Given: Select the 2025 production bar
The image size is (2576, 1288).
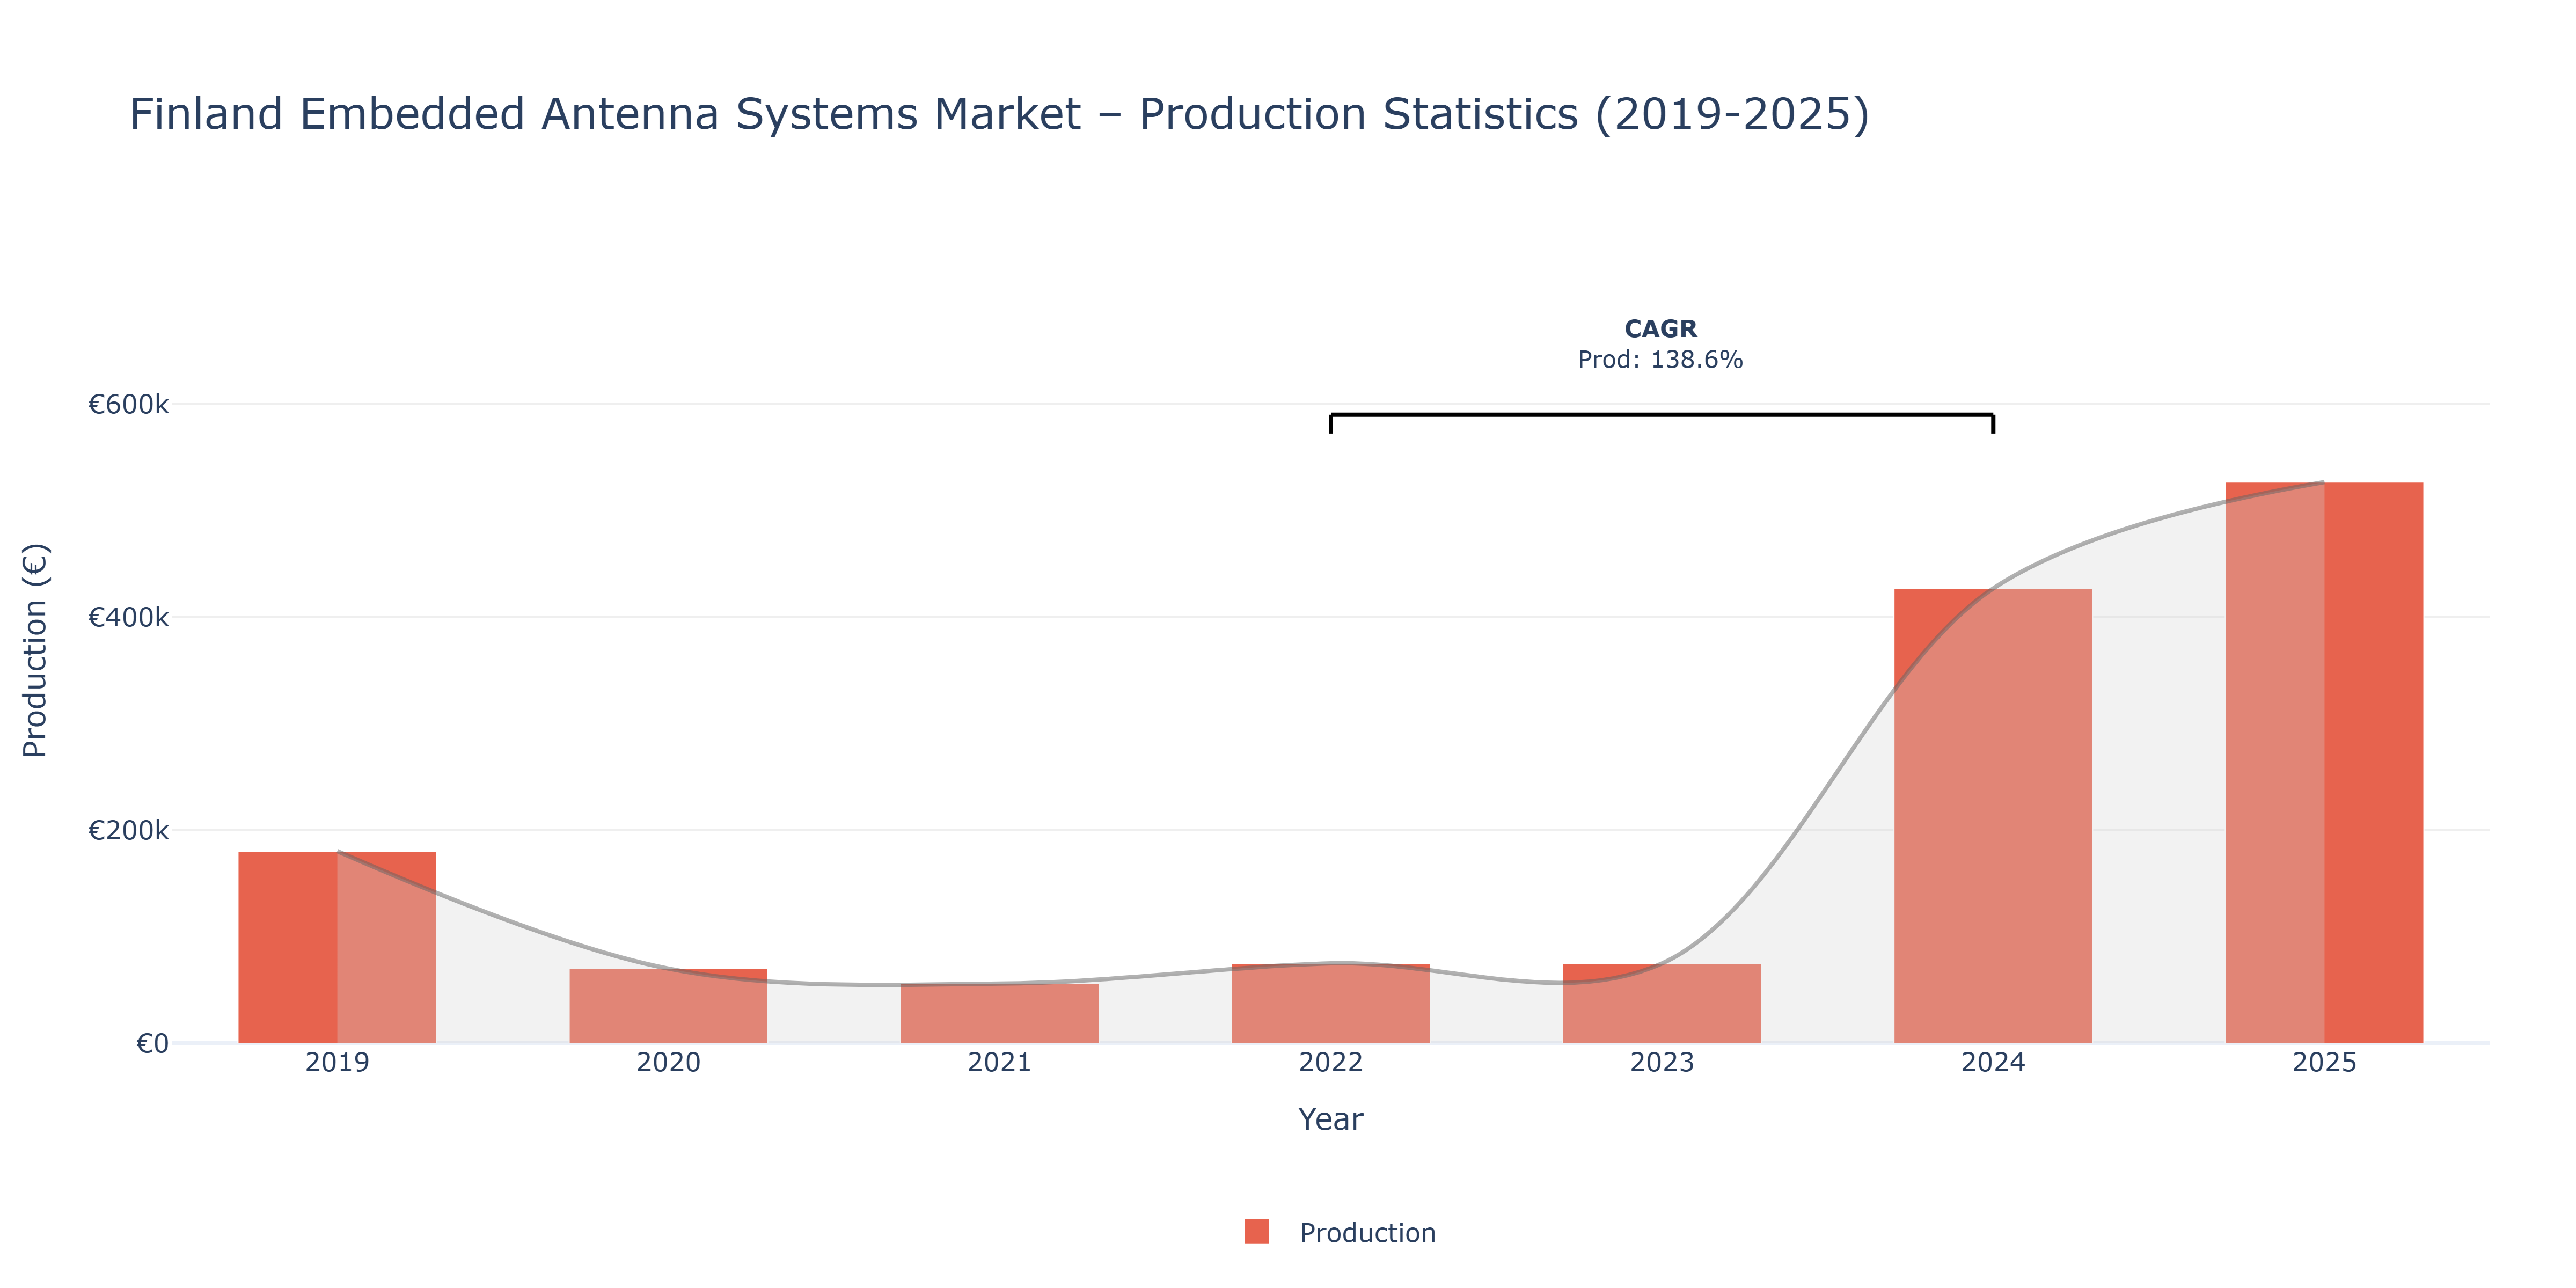Looking at the screenshot, I should coord(2324,763).
